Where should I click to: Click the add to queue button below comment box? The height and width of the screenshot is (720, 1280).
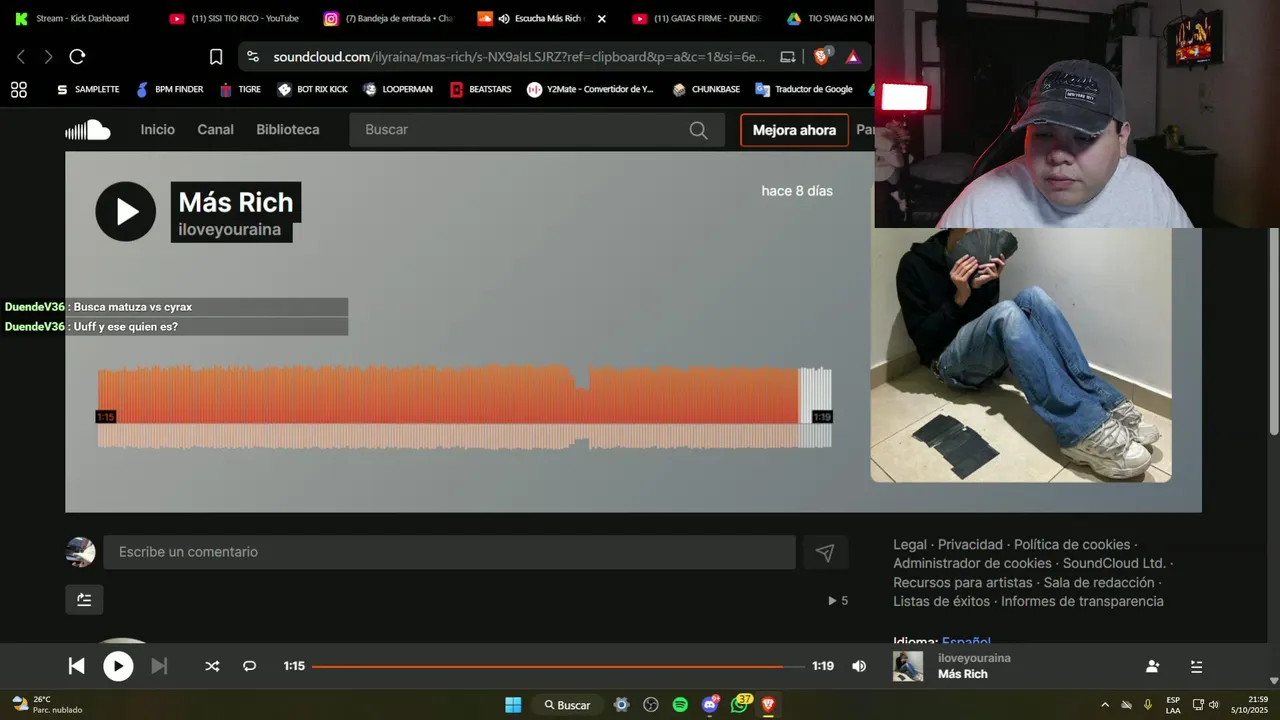(x=84, y=600)
